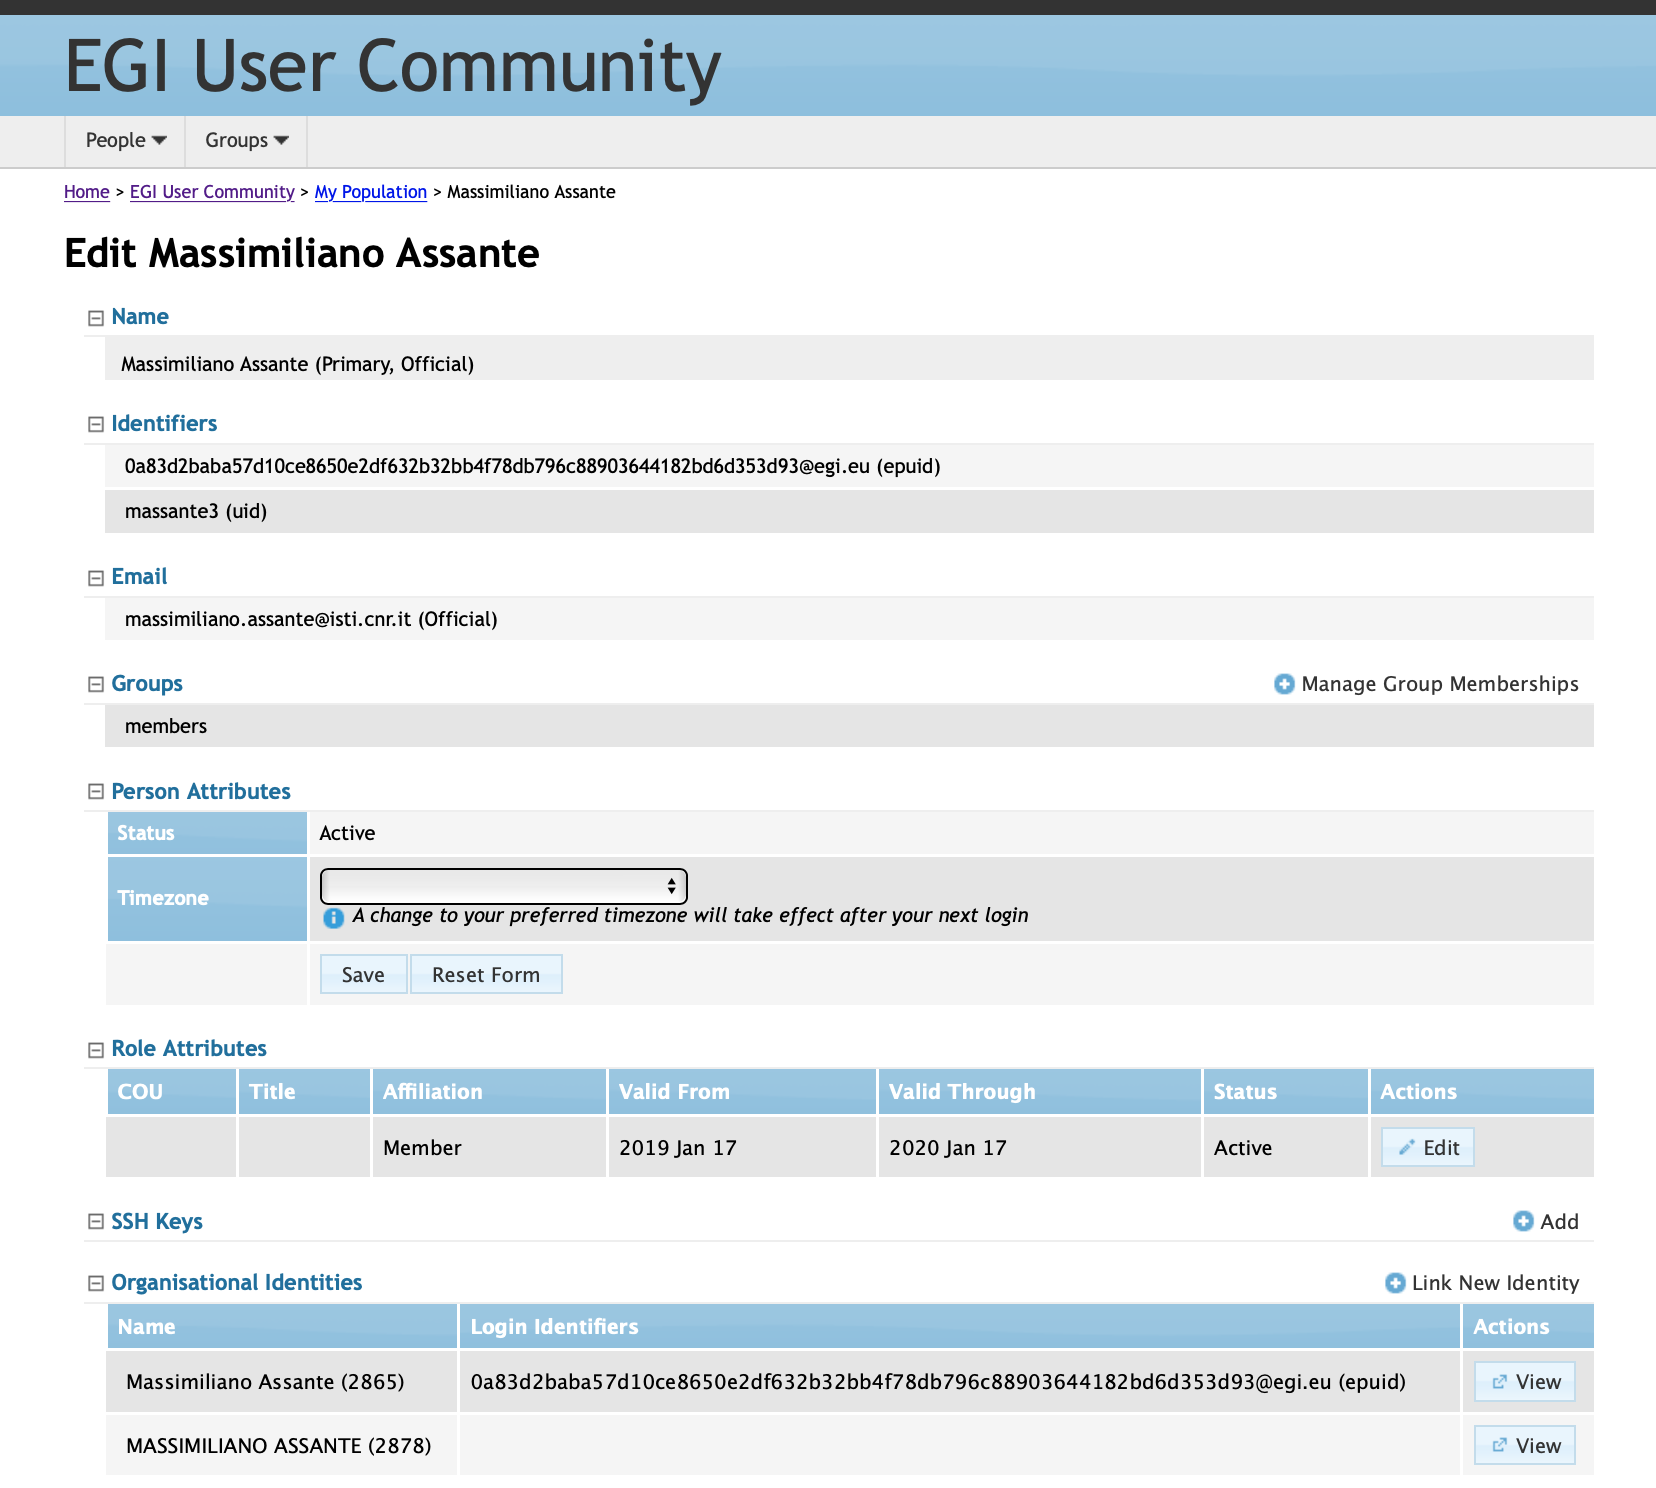Click the Person Attributes heading
This screenshot has width=1656, height=1488.
coord(201,792)
